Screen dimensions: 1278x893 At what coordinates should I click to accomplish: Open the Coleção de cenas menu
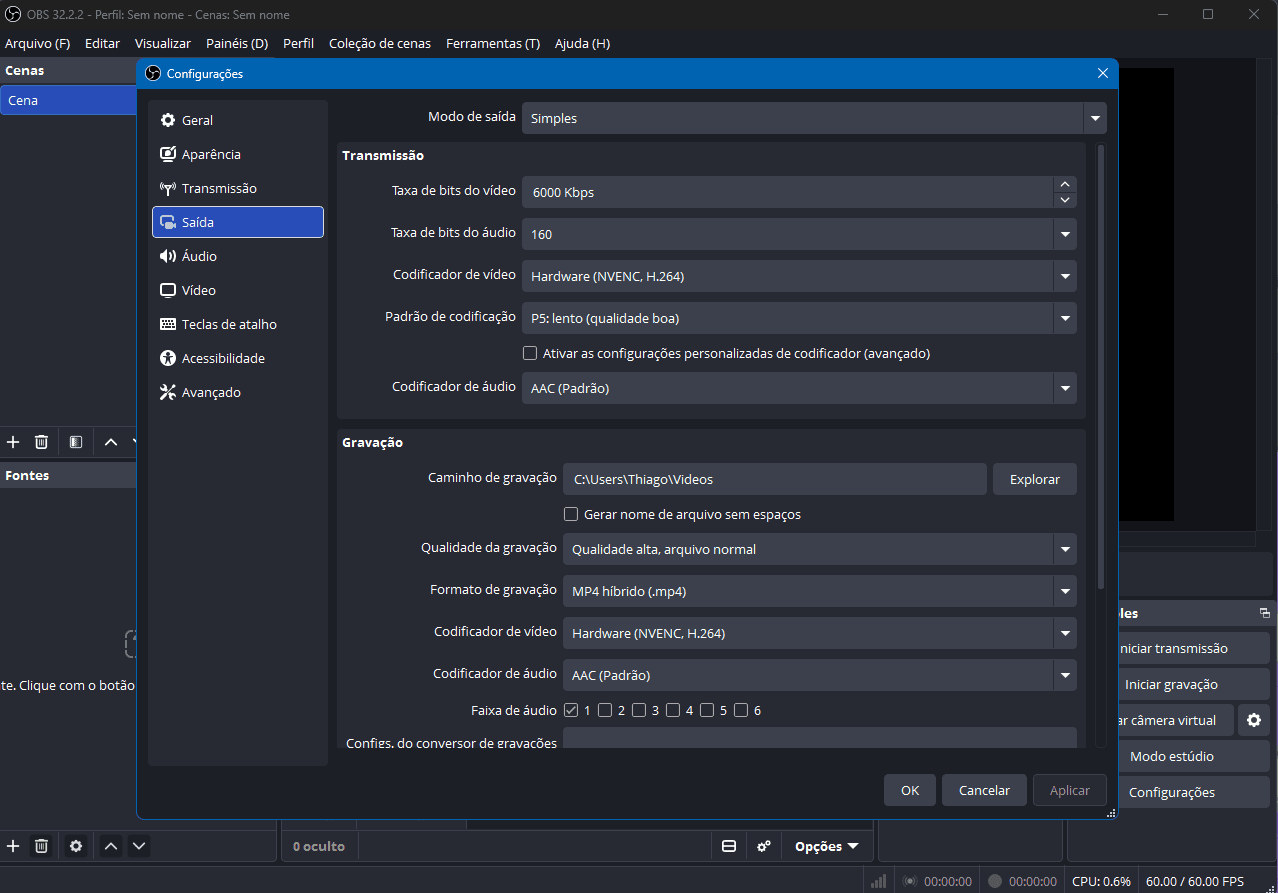(x=380, y=43)
